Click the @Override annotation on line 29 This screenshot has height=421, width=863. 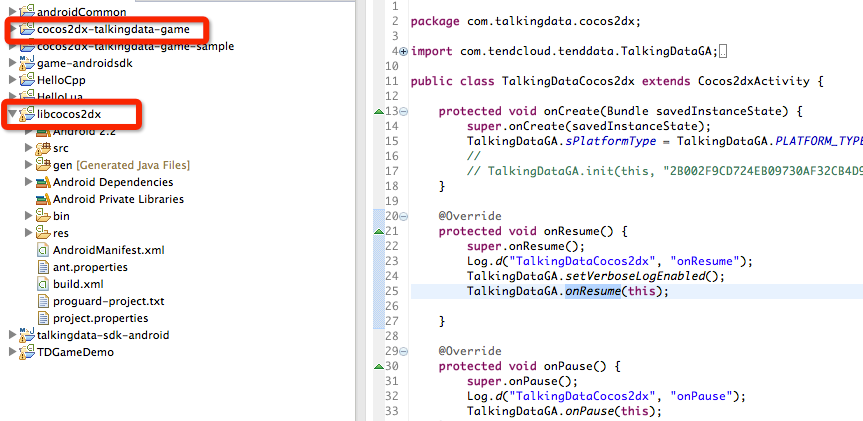[x=470, y=351]
